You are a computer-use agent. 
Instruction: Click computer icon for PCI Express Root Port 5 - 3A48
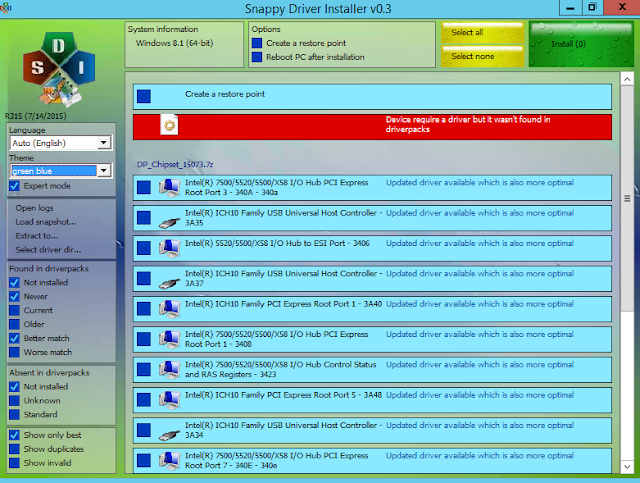point(169,400)
